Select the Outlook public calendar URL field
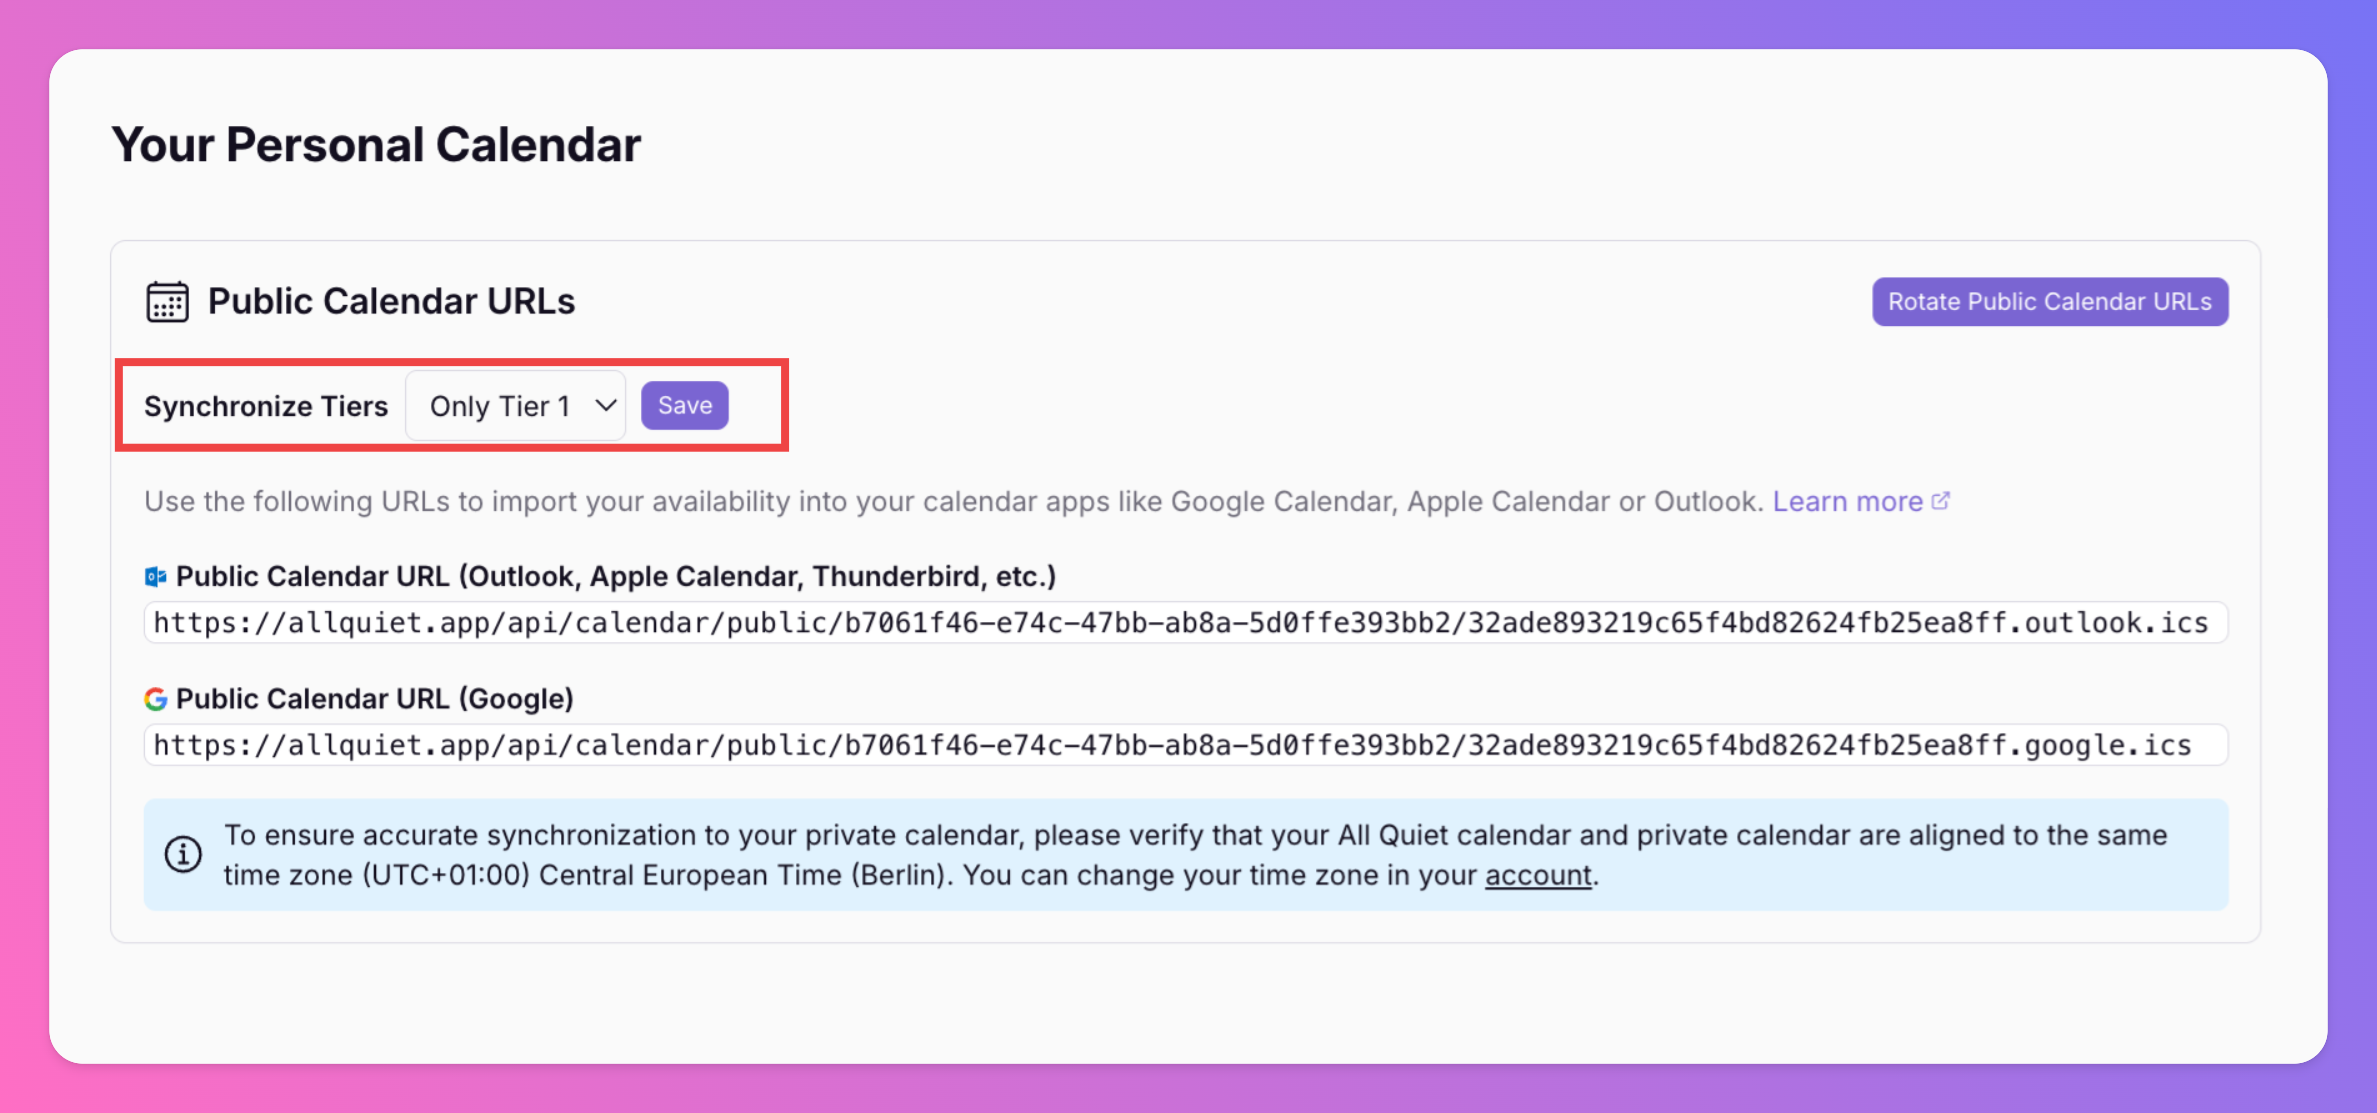This screenshot has height=1113, width=2377. pyautogui.click(x=1185, y=623)
